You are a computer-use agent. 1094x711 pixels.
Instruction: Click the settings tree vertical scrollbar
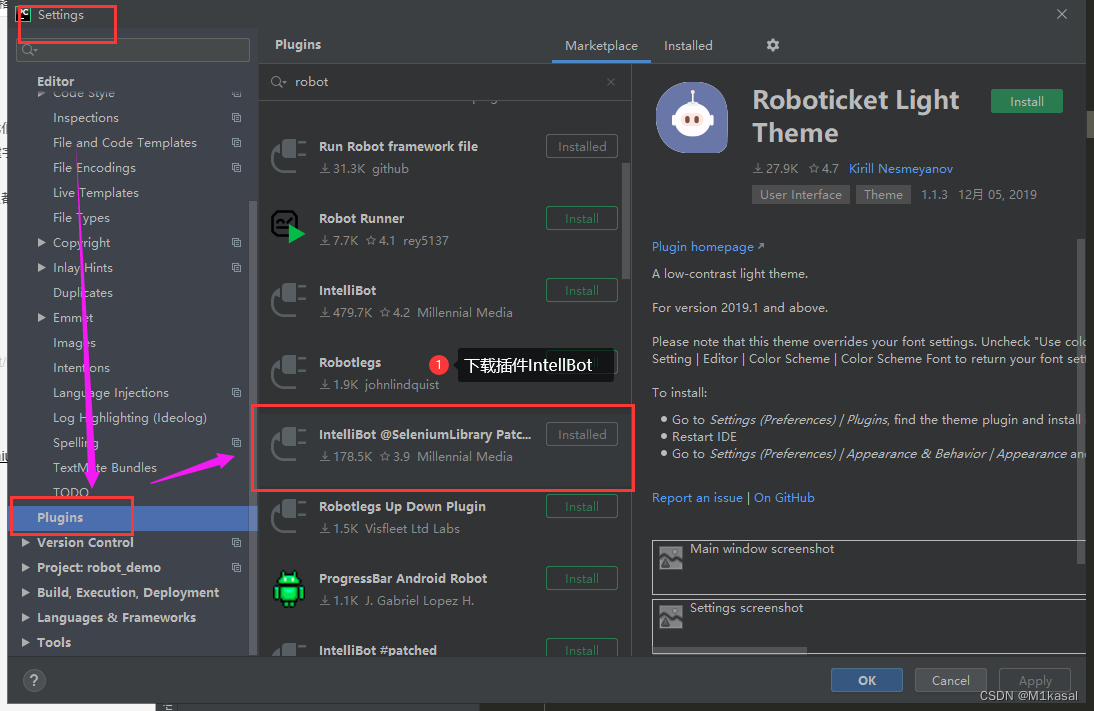(253, 426)
